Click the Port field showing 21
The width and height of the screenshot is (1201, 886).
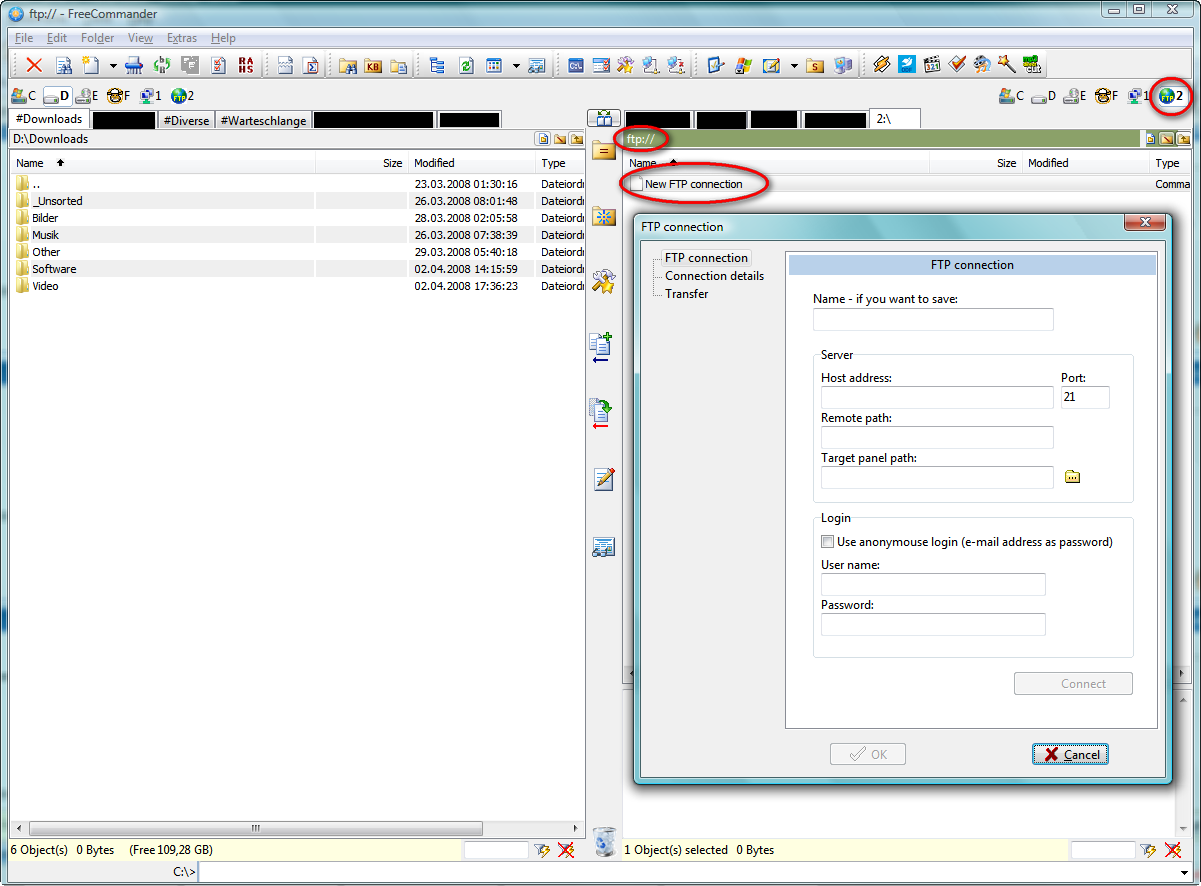(1085, 397)
